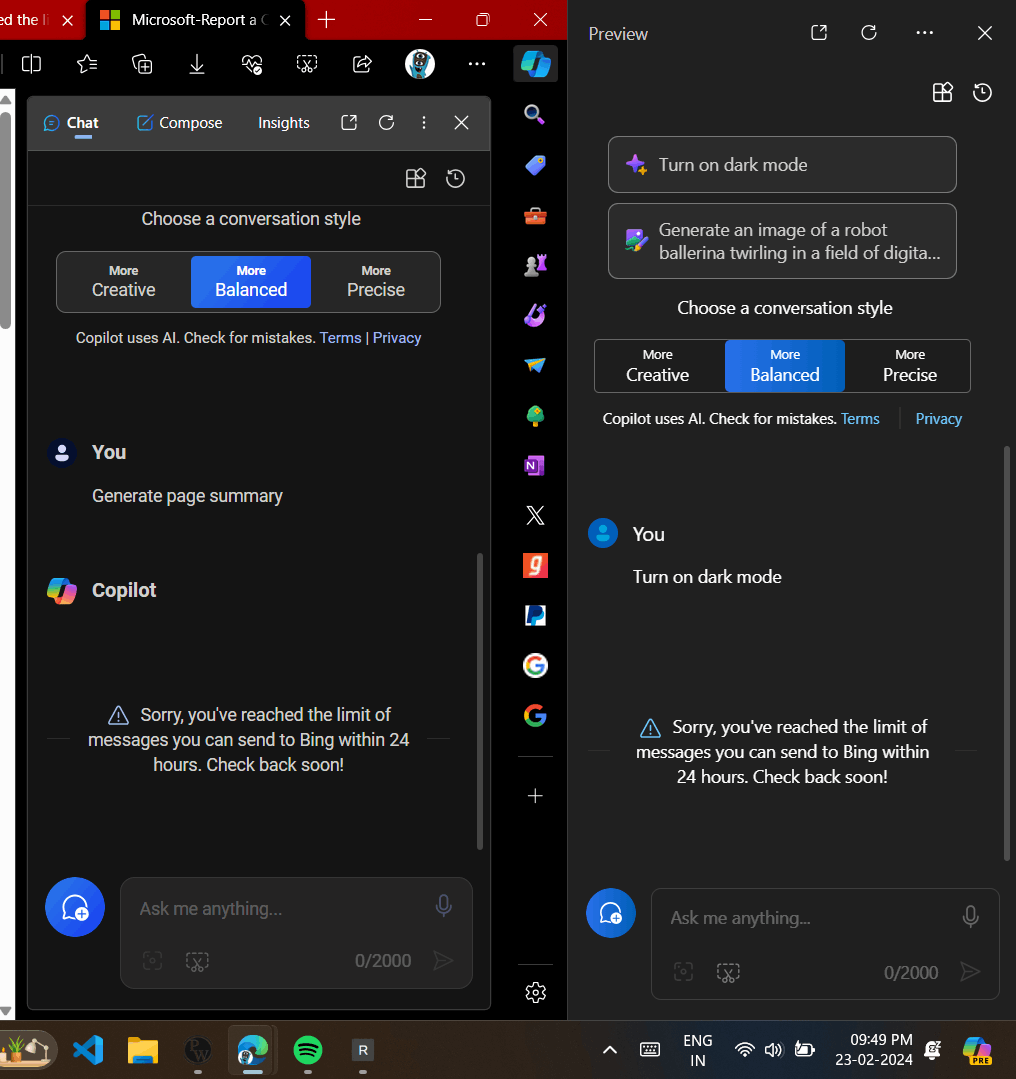The height and width of the screenshot is (1079, 1016).
Task: Select More Balanced in left pane
Action: coord(251,282)
